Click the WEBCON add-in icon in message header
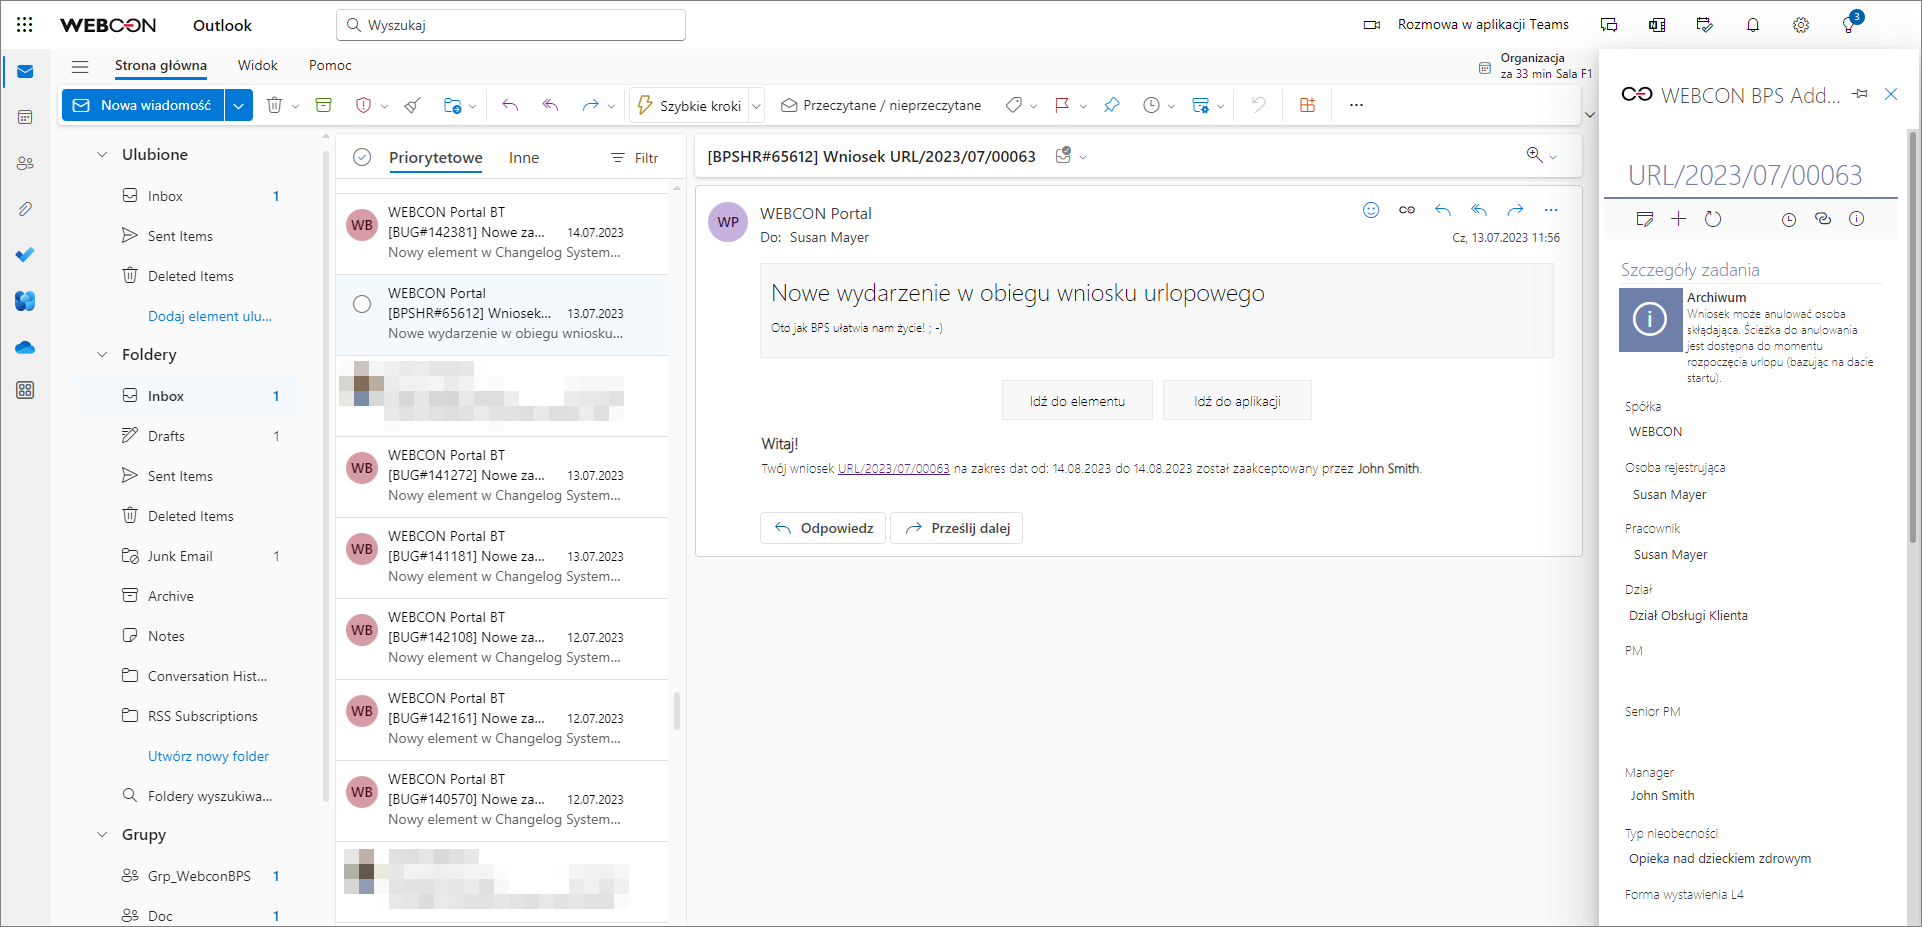This screenshot has height=927, width=1922. (1407, 210)
